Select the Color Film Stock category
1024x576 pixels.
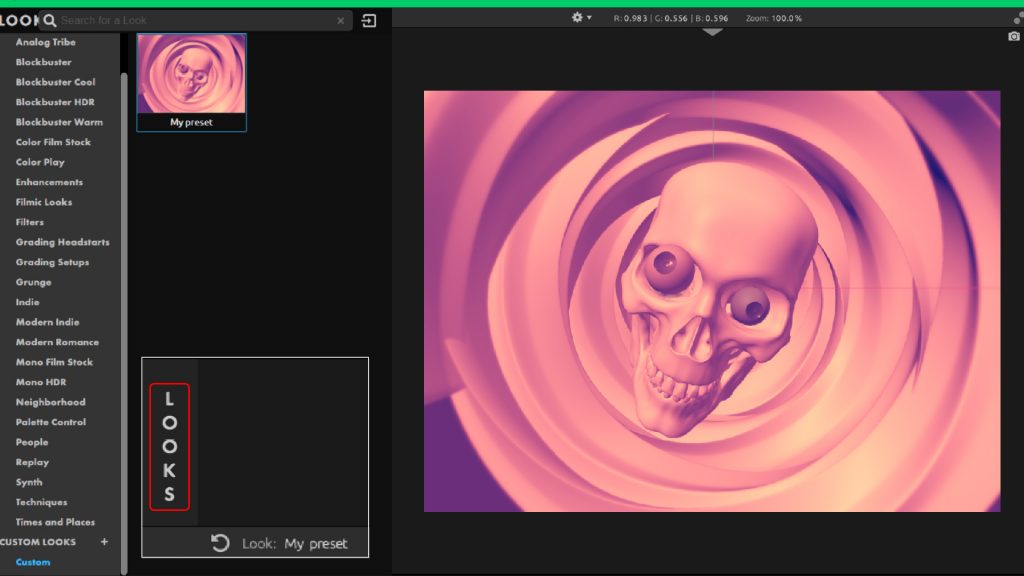[53, 142]
